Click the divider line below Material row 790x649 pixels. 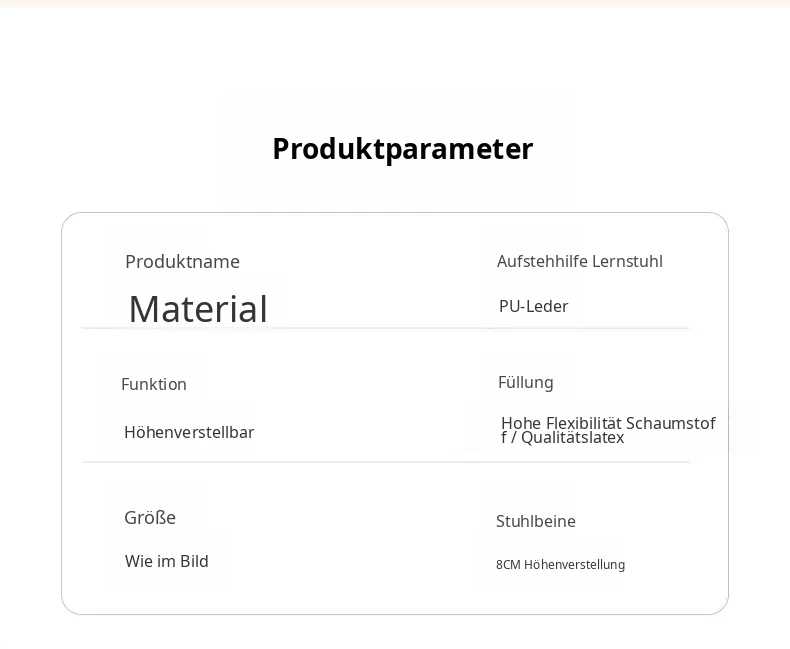(x=385, y=328)
